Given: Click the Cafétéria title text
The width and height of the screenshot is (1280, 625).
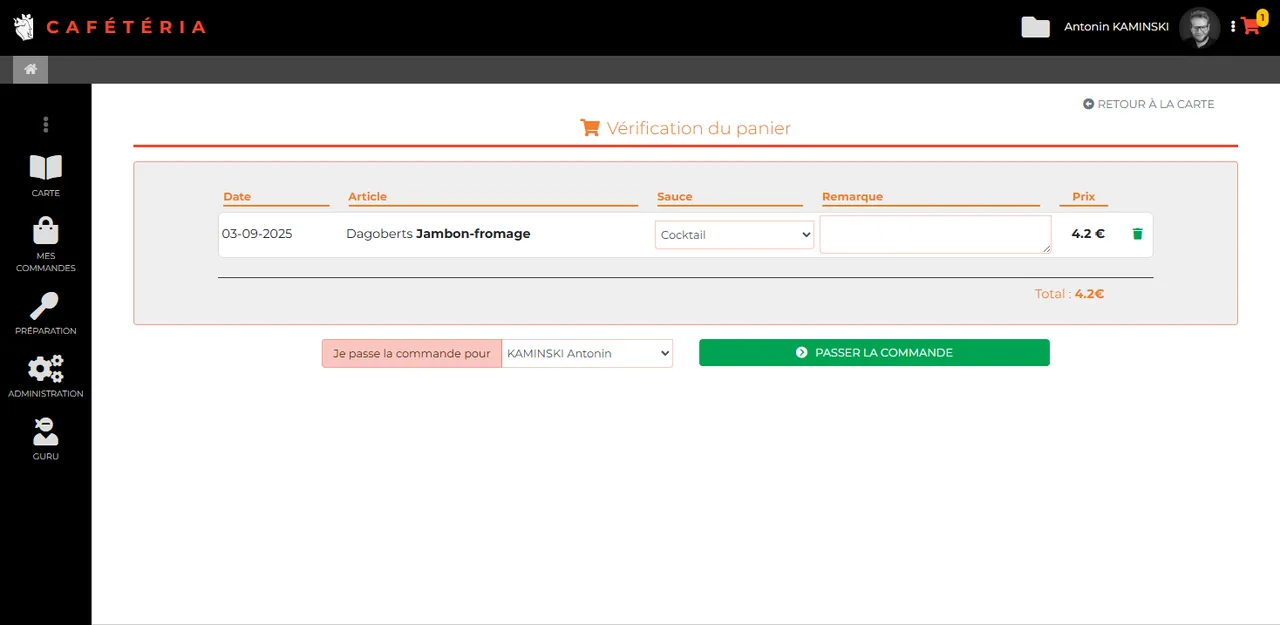Looking at the screenshot, I should pos(126,27).
